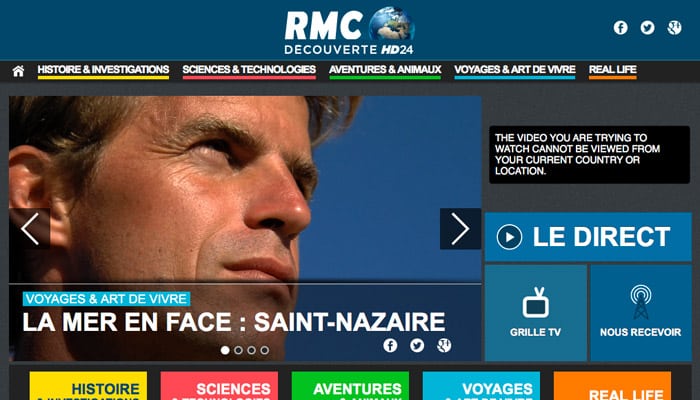Image resolution: width=700 pixels, height=400 pixels.
Task: Show the previous slide with left arrow
Action: [x=29, y=229]
